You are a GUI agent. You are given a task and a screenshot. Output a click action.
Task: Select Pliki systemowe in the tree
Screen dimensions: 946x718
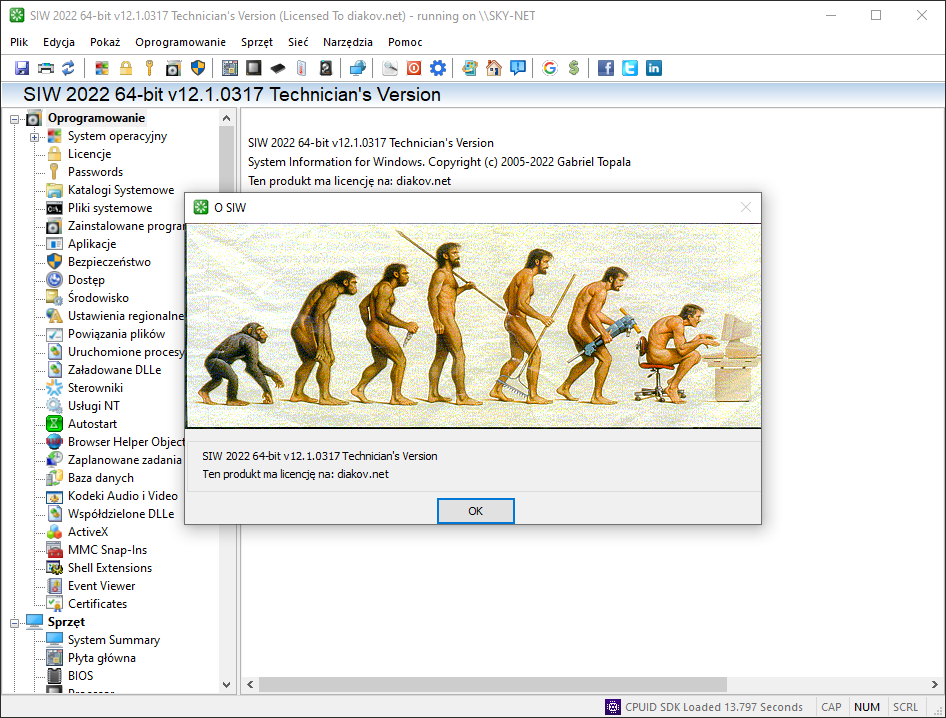click(x=110, y=208)
